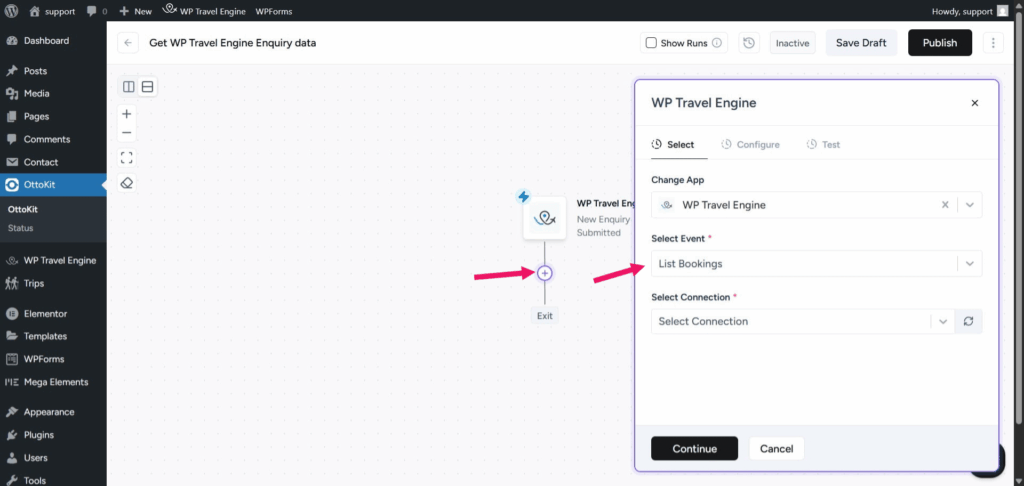Click the user avatar in admin bar

1002,11
